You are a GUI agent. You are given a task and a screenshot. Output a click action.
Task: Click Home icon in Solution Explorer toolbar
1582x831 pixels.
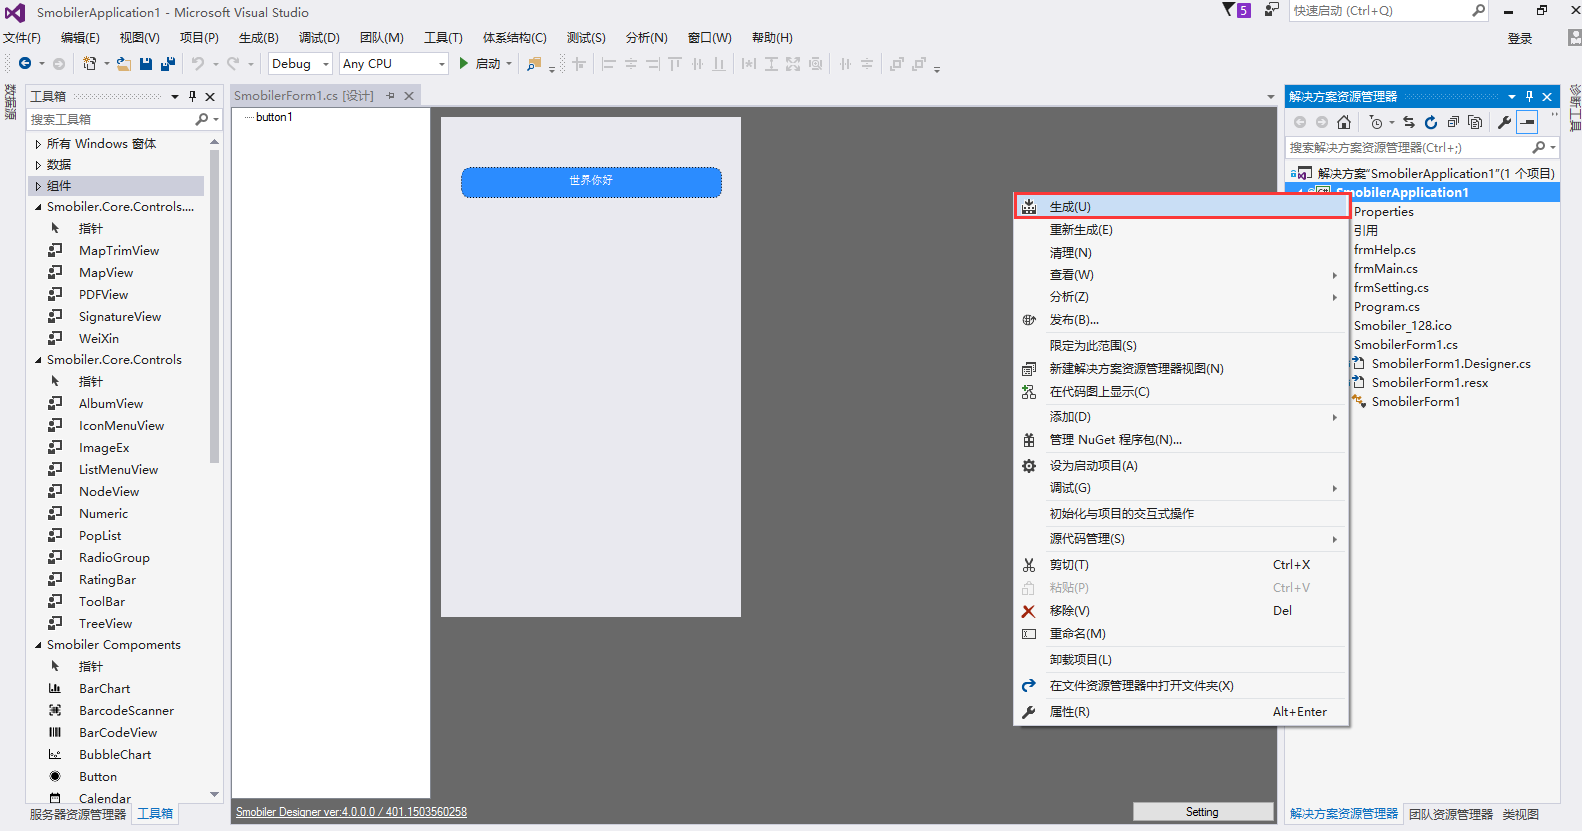tap(1344, 122)
